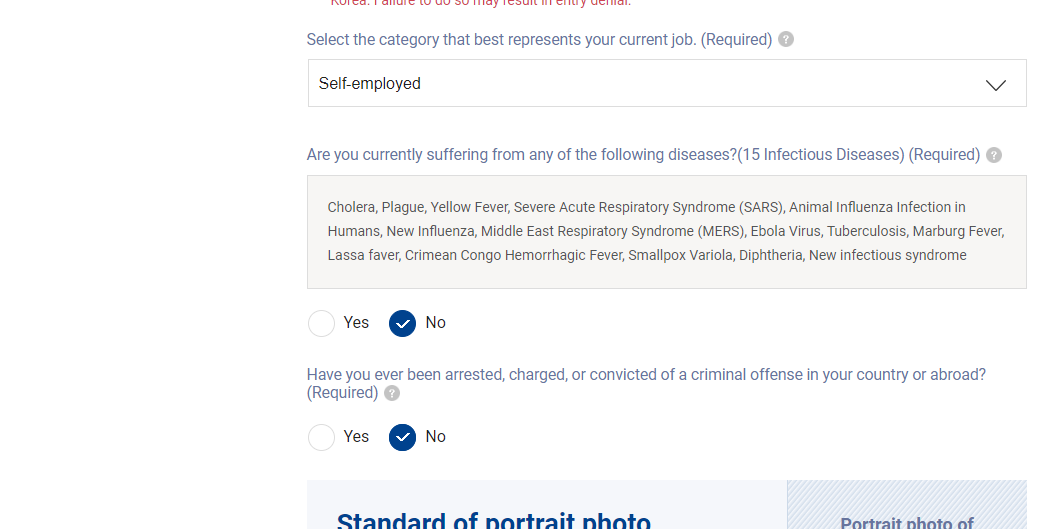
Task: Click help icon beside criminal offense question
Action: pos(392,393)
